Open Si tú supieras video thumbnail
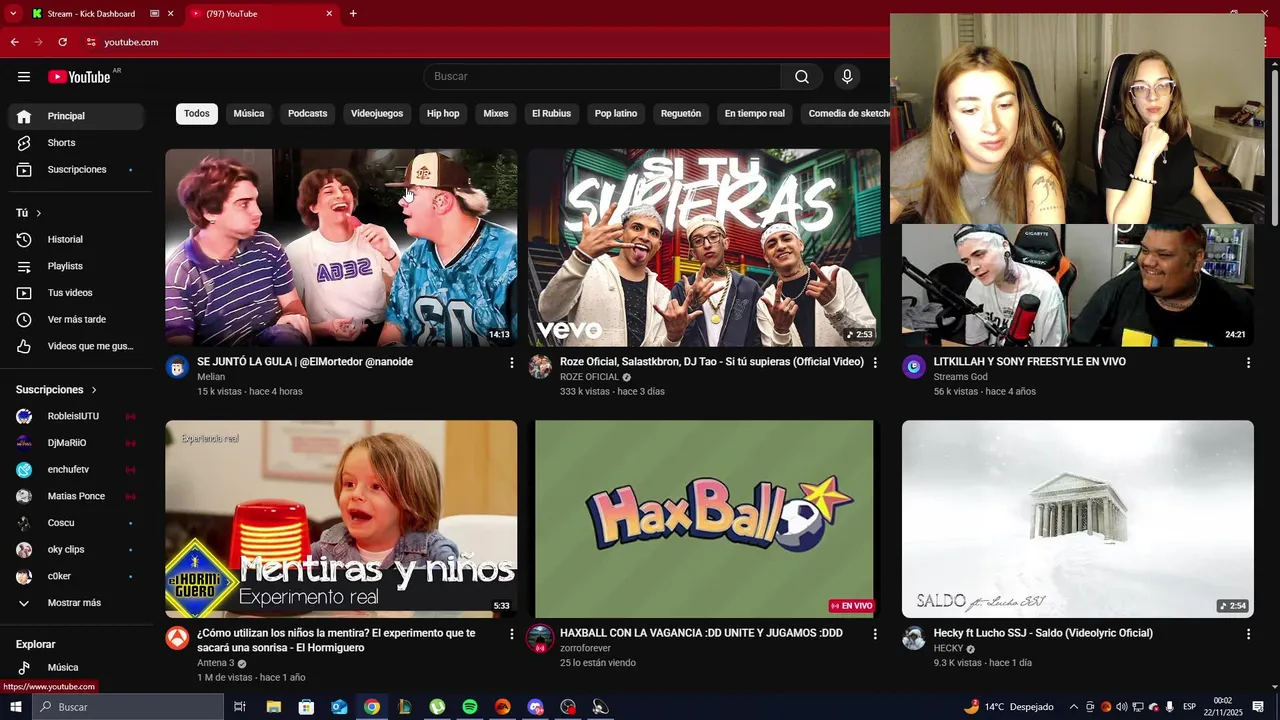Image resolution: width=1280 pixels, height=720 pixels. coord(704,248)
